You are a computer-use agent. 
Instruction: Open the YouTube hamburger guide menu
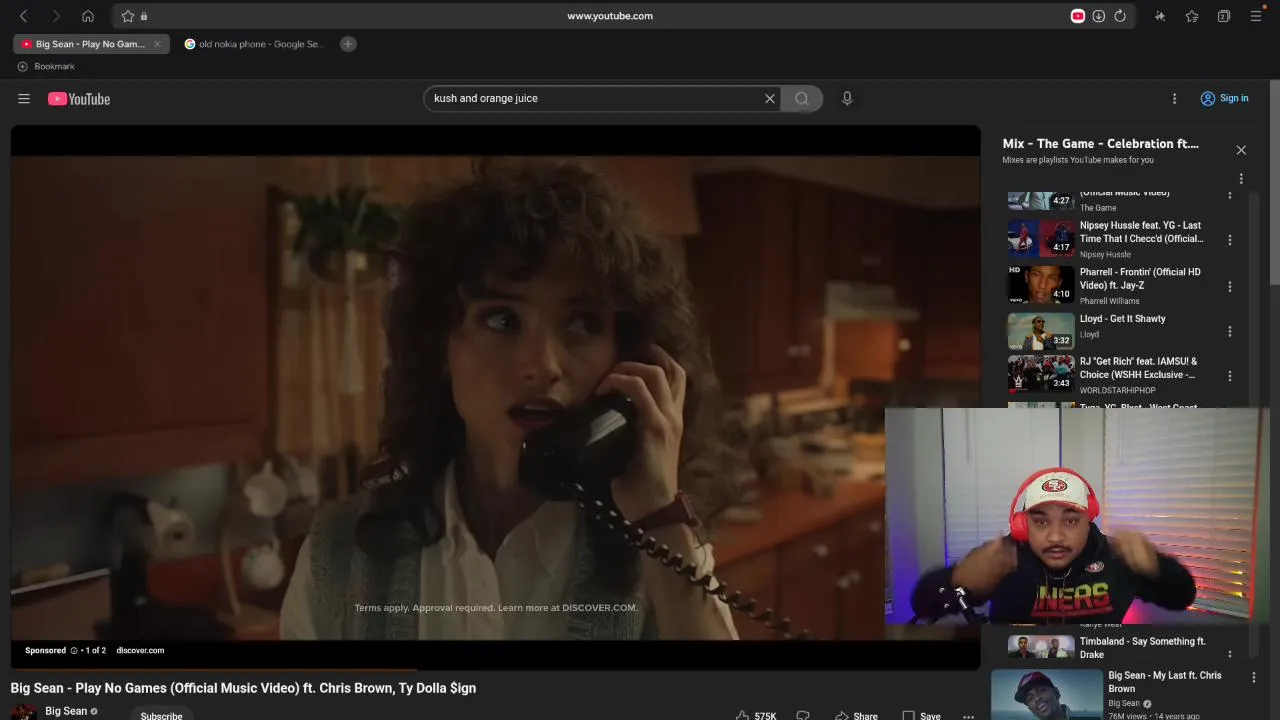[x=24, y=99]
